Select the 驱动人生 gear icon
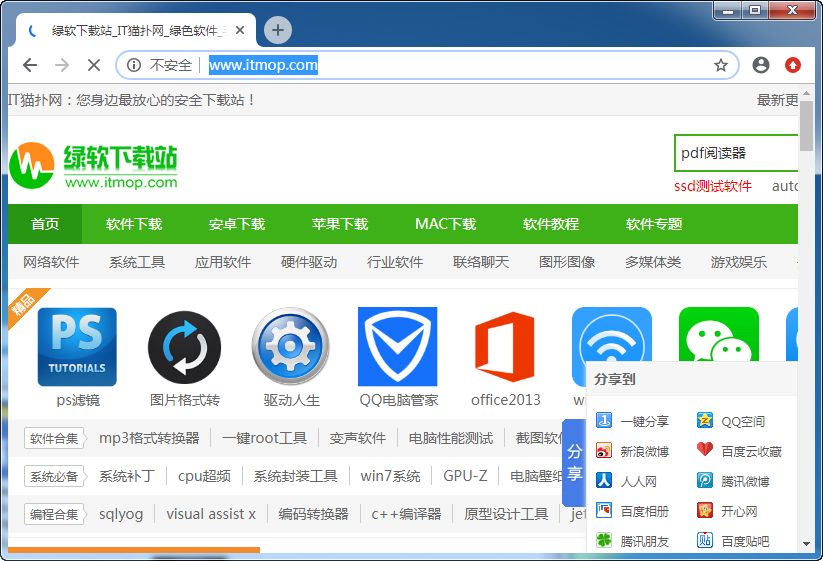Viewport: 823px width, 561px height. point(291,347)
